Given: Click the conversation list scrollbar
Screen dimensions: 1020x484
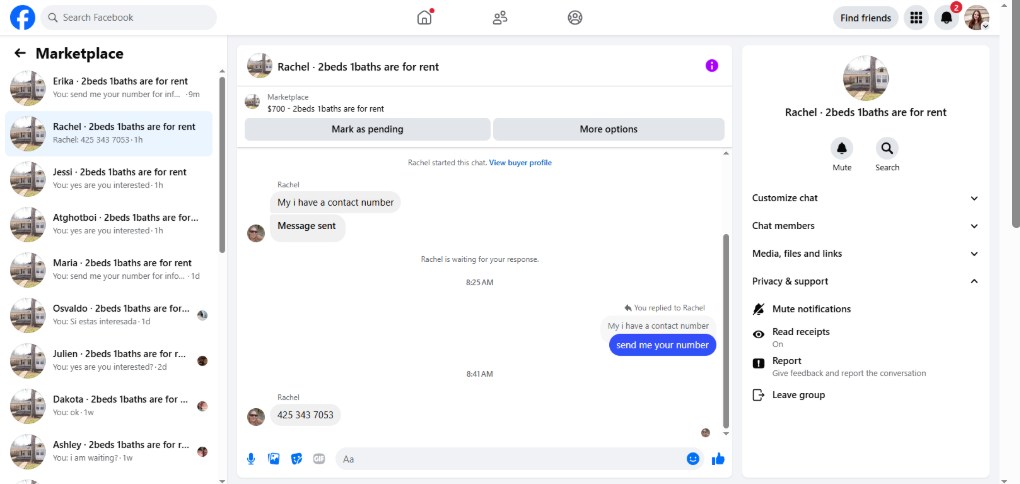Looking at the screenshot, I should tap(222, 165).
